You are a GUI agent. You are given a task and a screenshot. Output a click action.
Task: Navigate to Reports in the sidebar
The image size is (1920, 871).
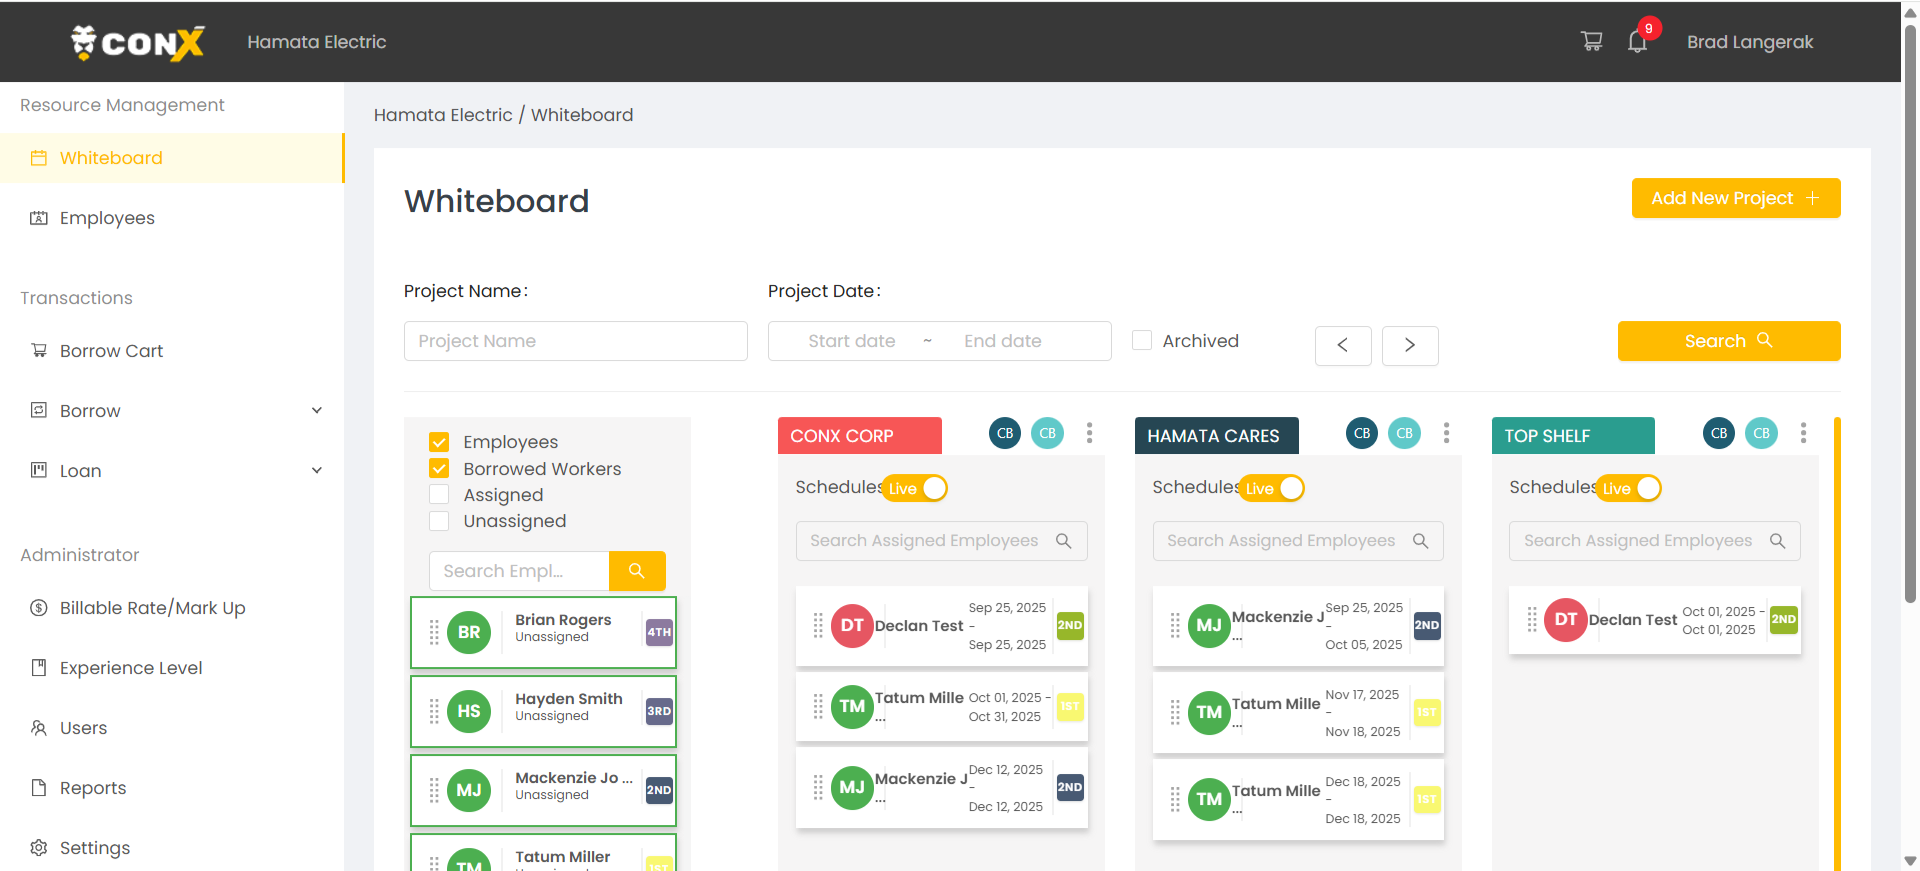pyautogui.click(x=93, y=788)
